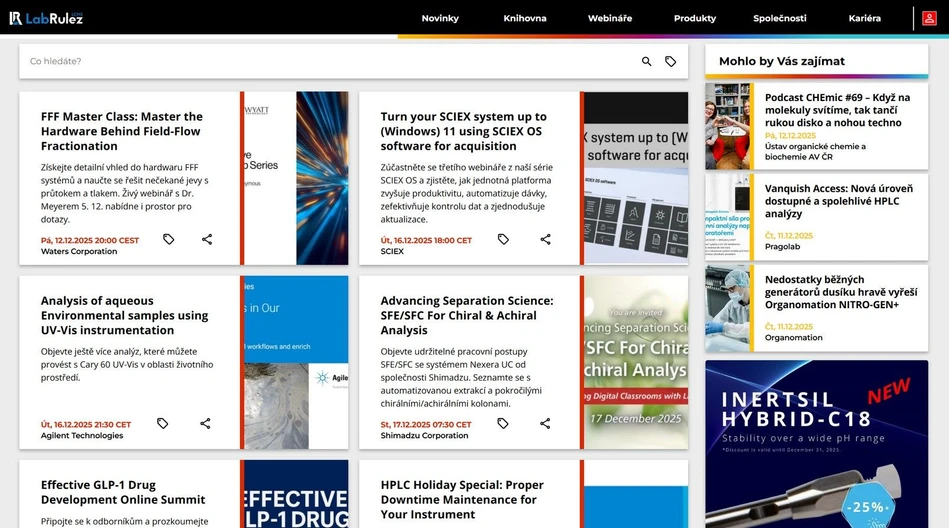949x528 pixels.
Task: Click tag icon on SCIEX OS webinar card
Action: point(503,240)
